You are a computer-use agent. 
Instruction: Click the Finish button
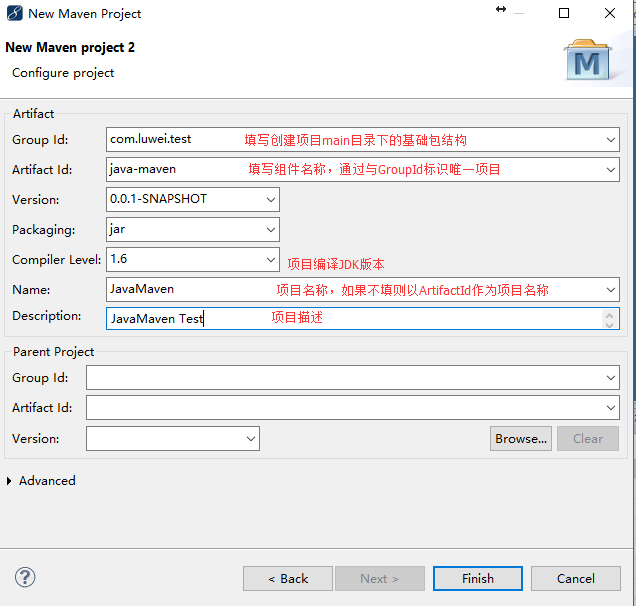pyautogui.click(x=478, y=578)
